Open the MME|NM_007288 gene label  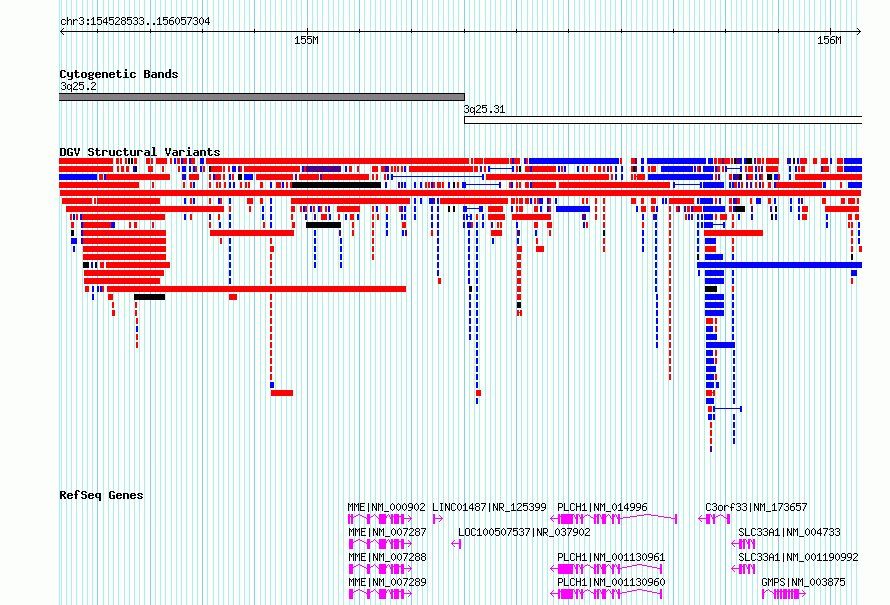(387, 557)
